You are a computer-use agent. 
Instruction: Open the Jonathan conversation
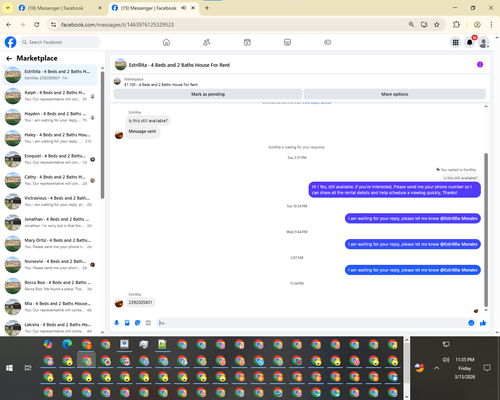coord(50,222)
